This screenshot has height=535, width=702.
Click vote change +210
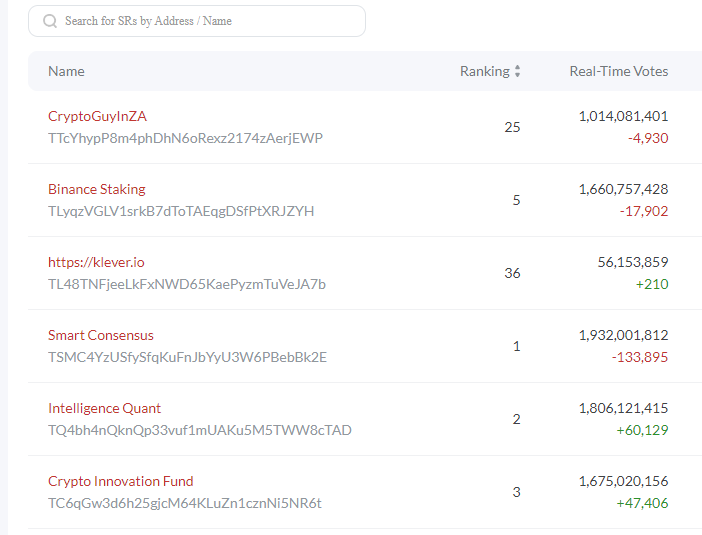click(x=652, y=284)
